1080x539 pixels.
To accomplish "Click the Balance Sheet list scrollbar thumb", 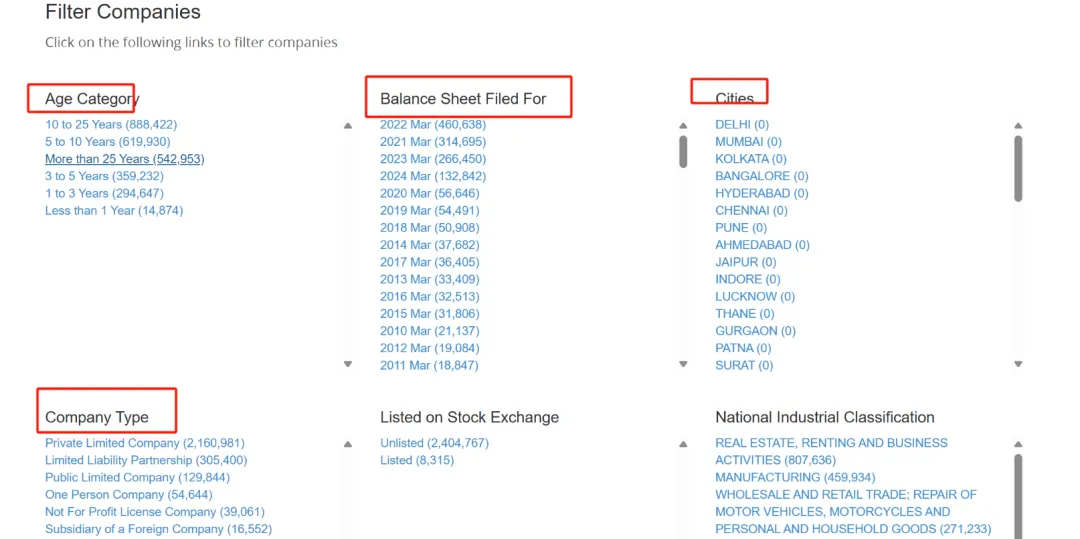I will pyautogui.click(x=683, y=151).
